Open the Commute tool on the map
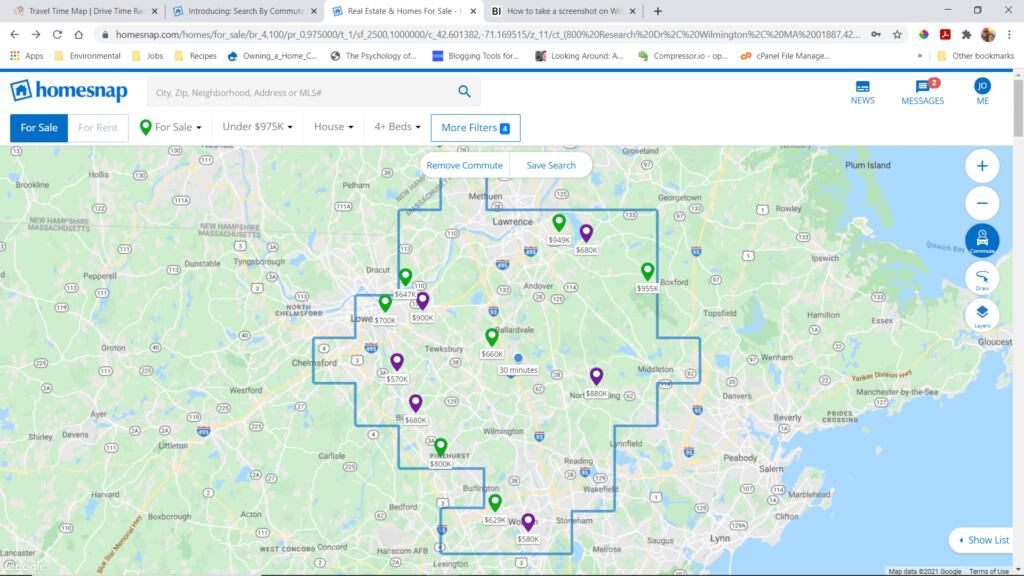Viewport: 1024px width, 576px height. [x=981, y=240]
